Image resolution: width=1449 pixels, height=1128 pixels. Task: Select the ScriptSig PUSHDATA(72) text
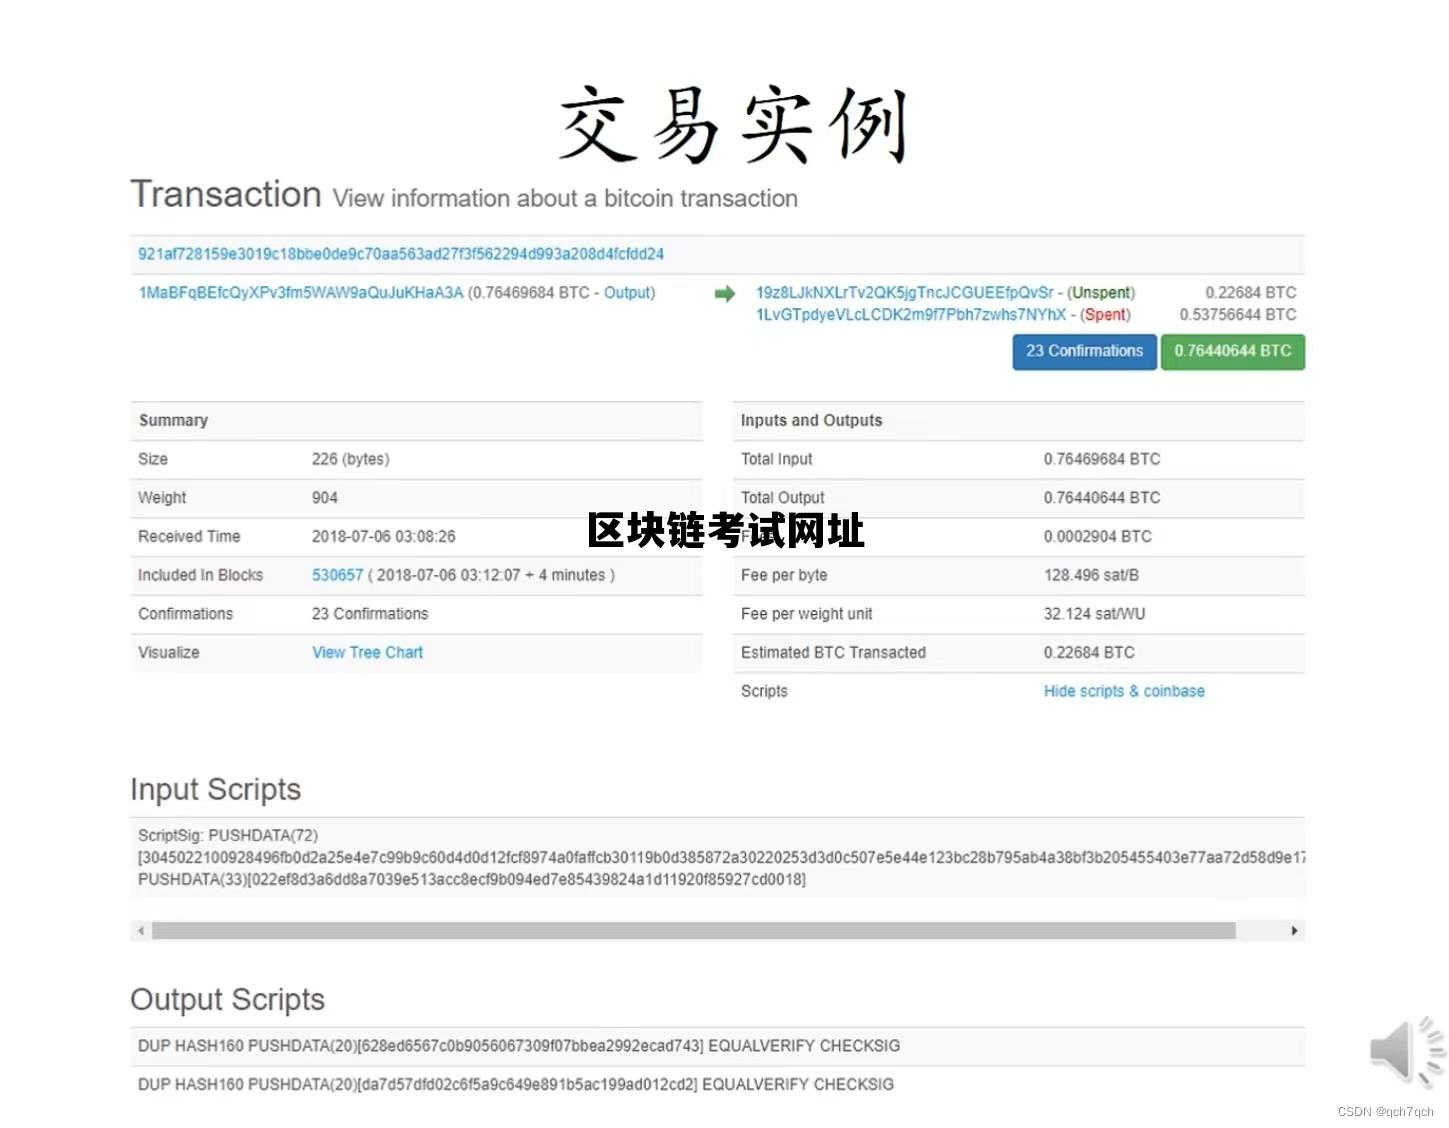pos(230,836)
